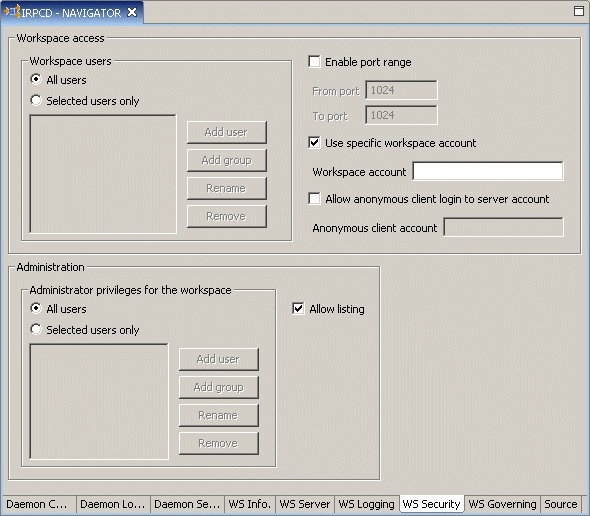This screenshot has width=590, height=516.
Task: Click the Anonymous client account field
Action: 503,227
